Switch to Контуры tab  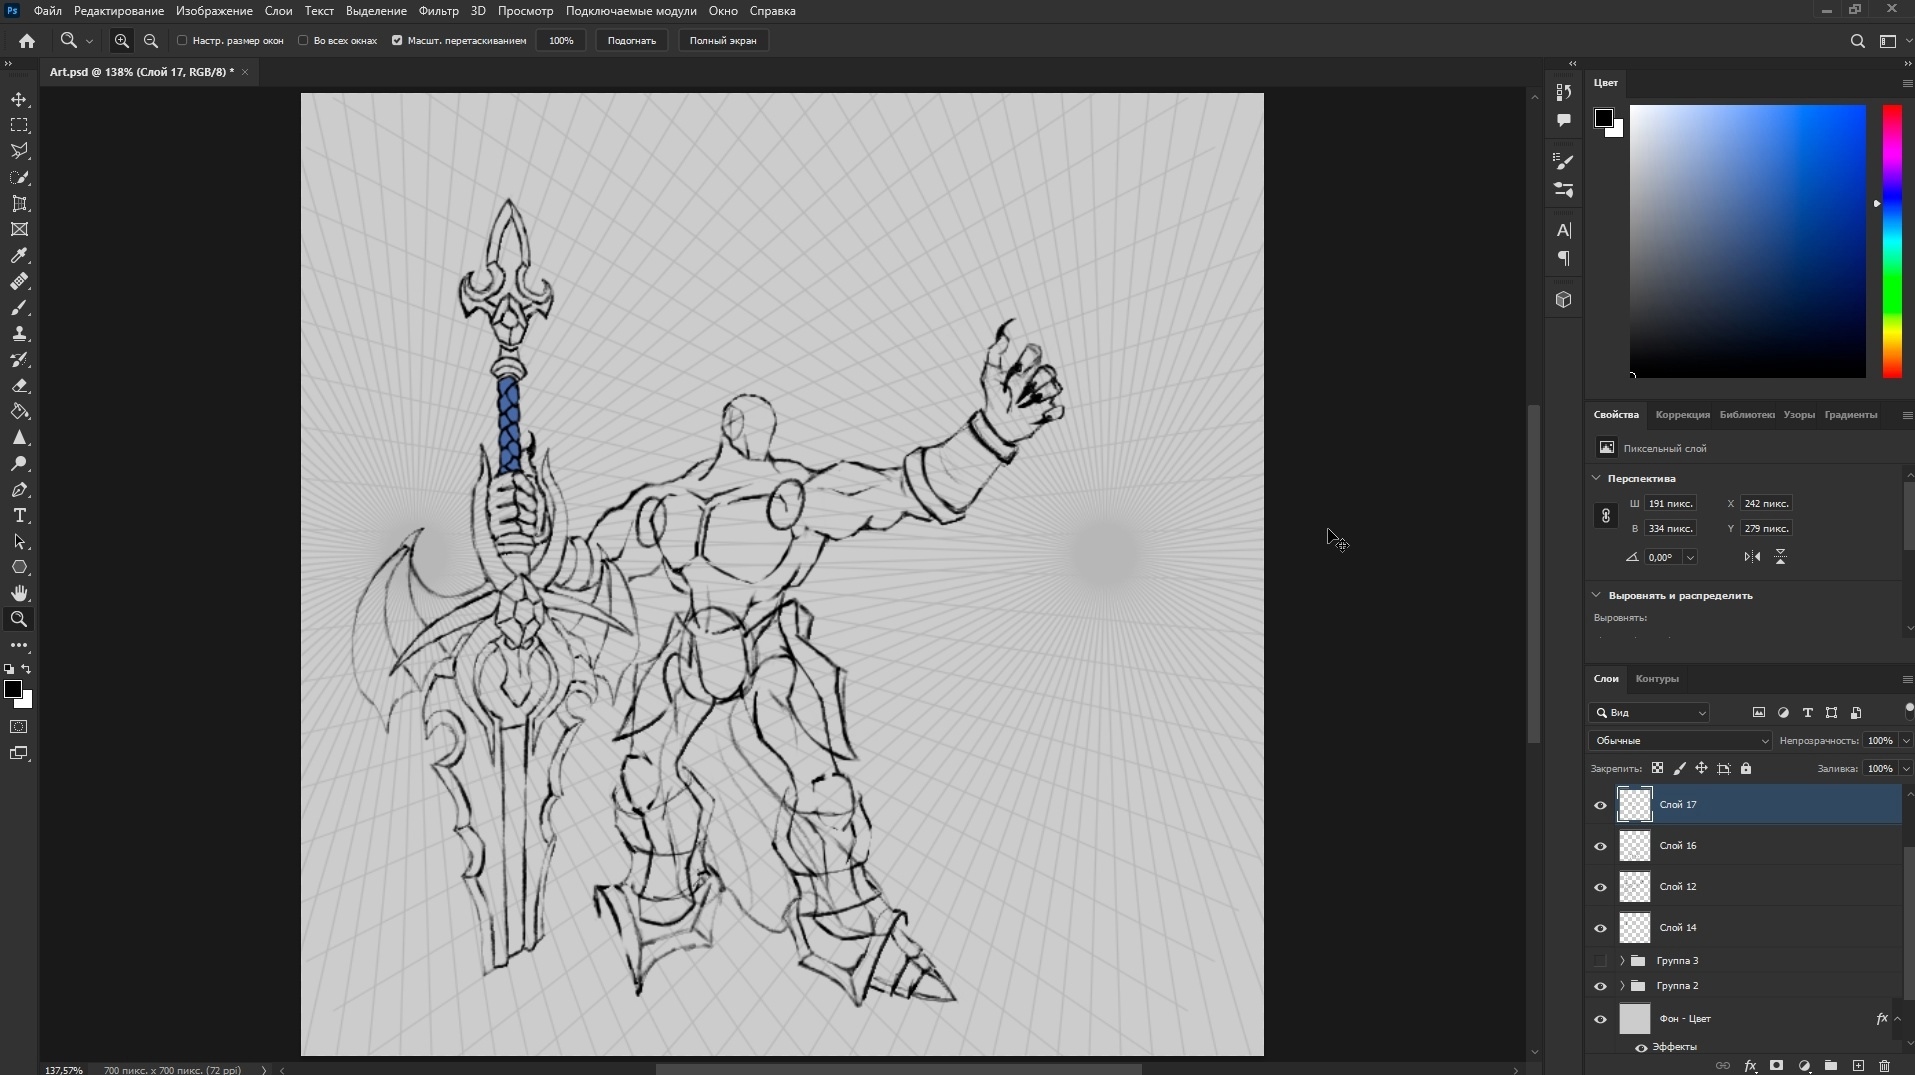coord(1657,679)
